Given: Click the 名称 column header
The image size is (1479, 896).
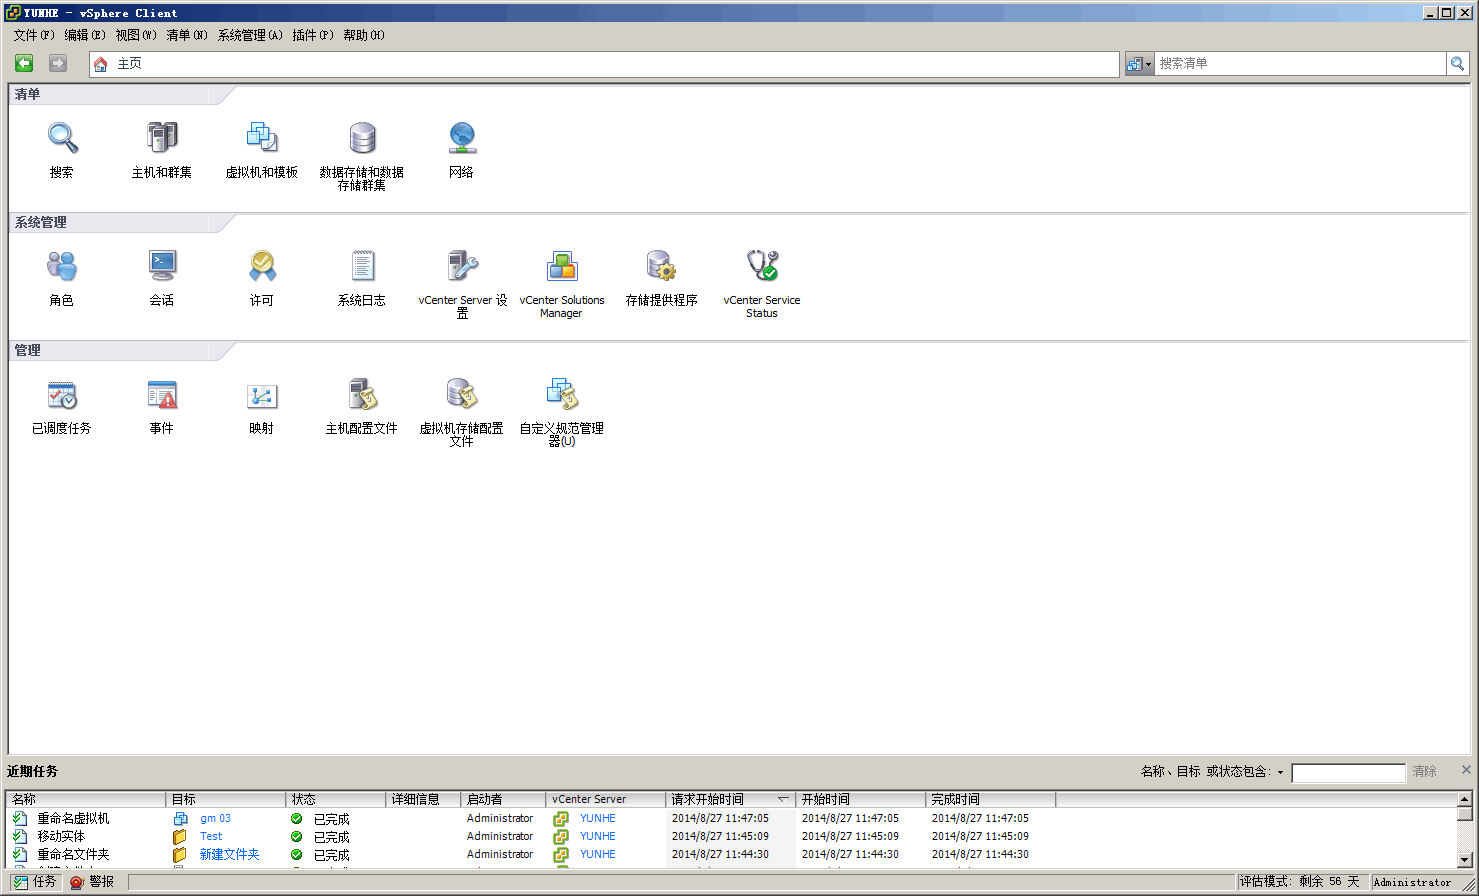Looking at the screenshot, I should [86, 799].
